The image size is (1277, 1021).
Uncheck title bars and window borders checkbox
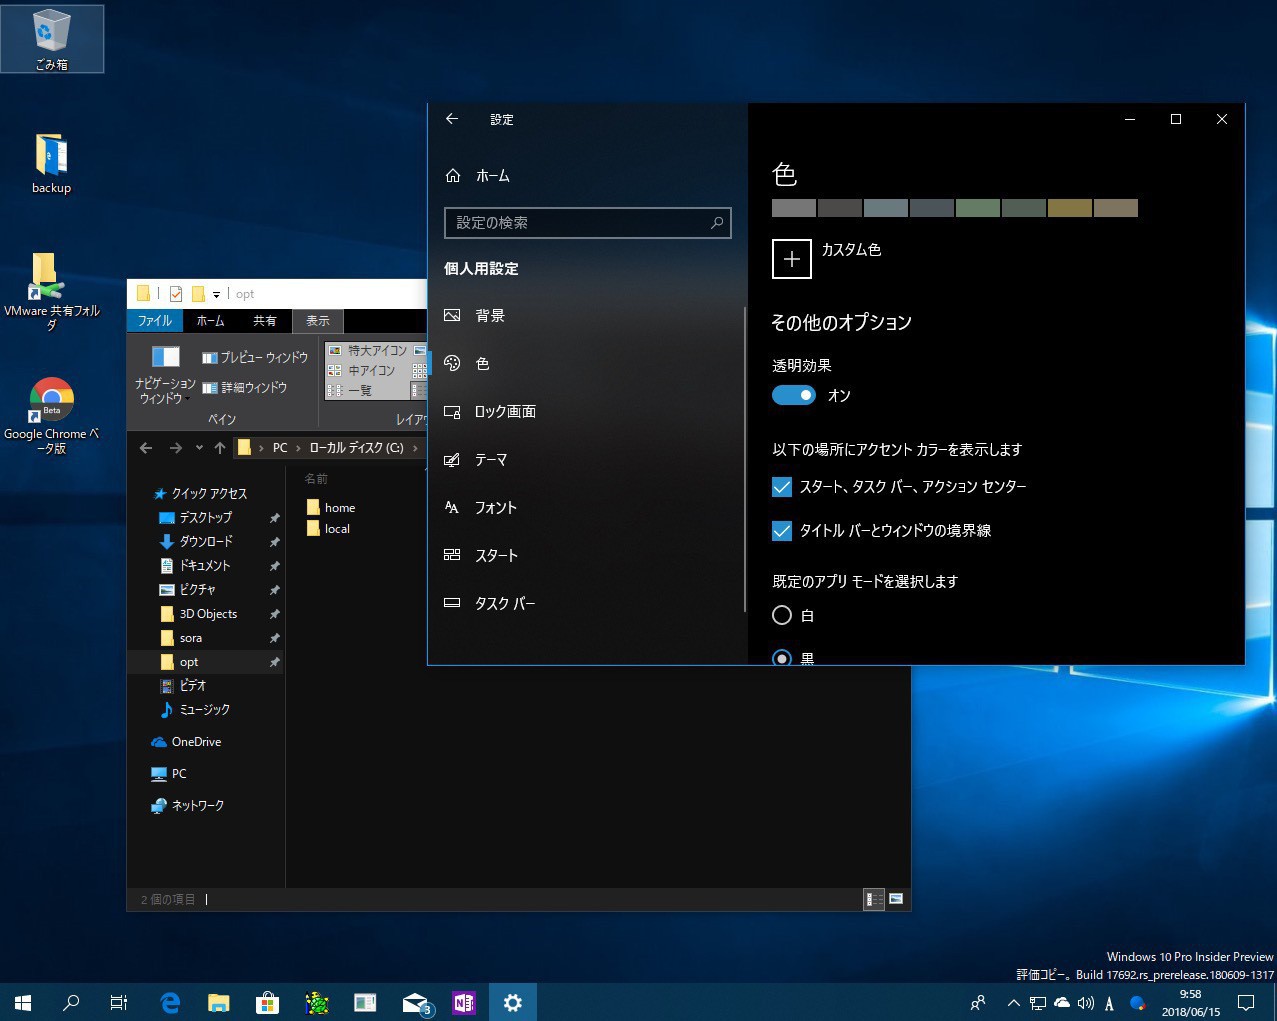782,531
